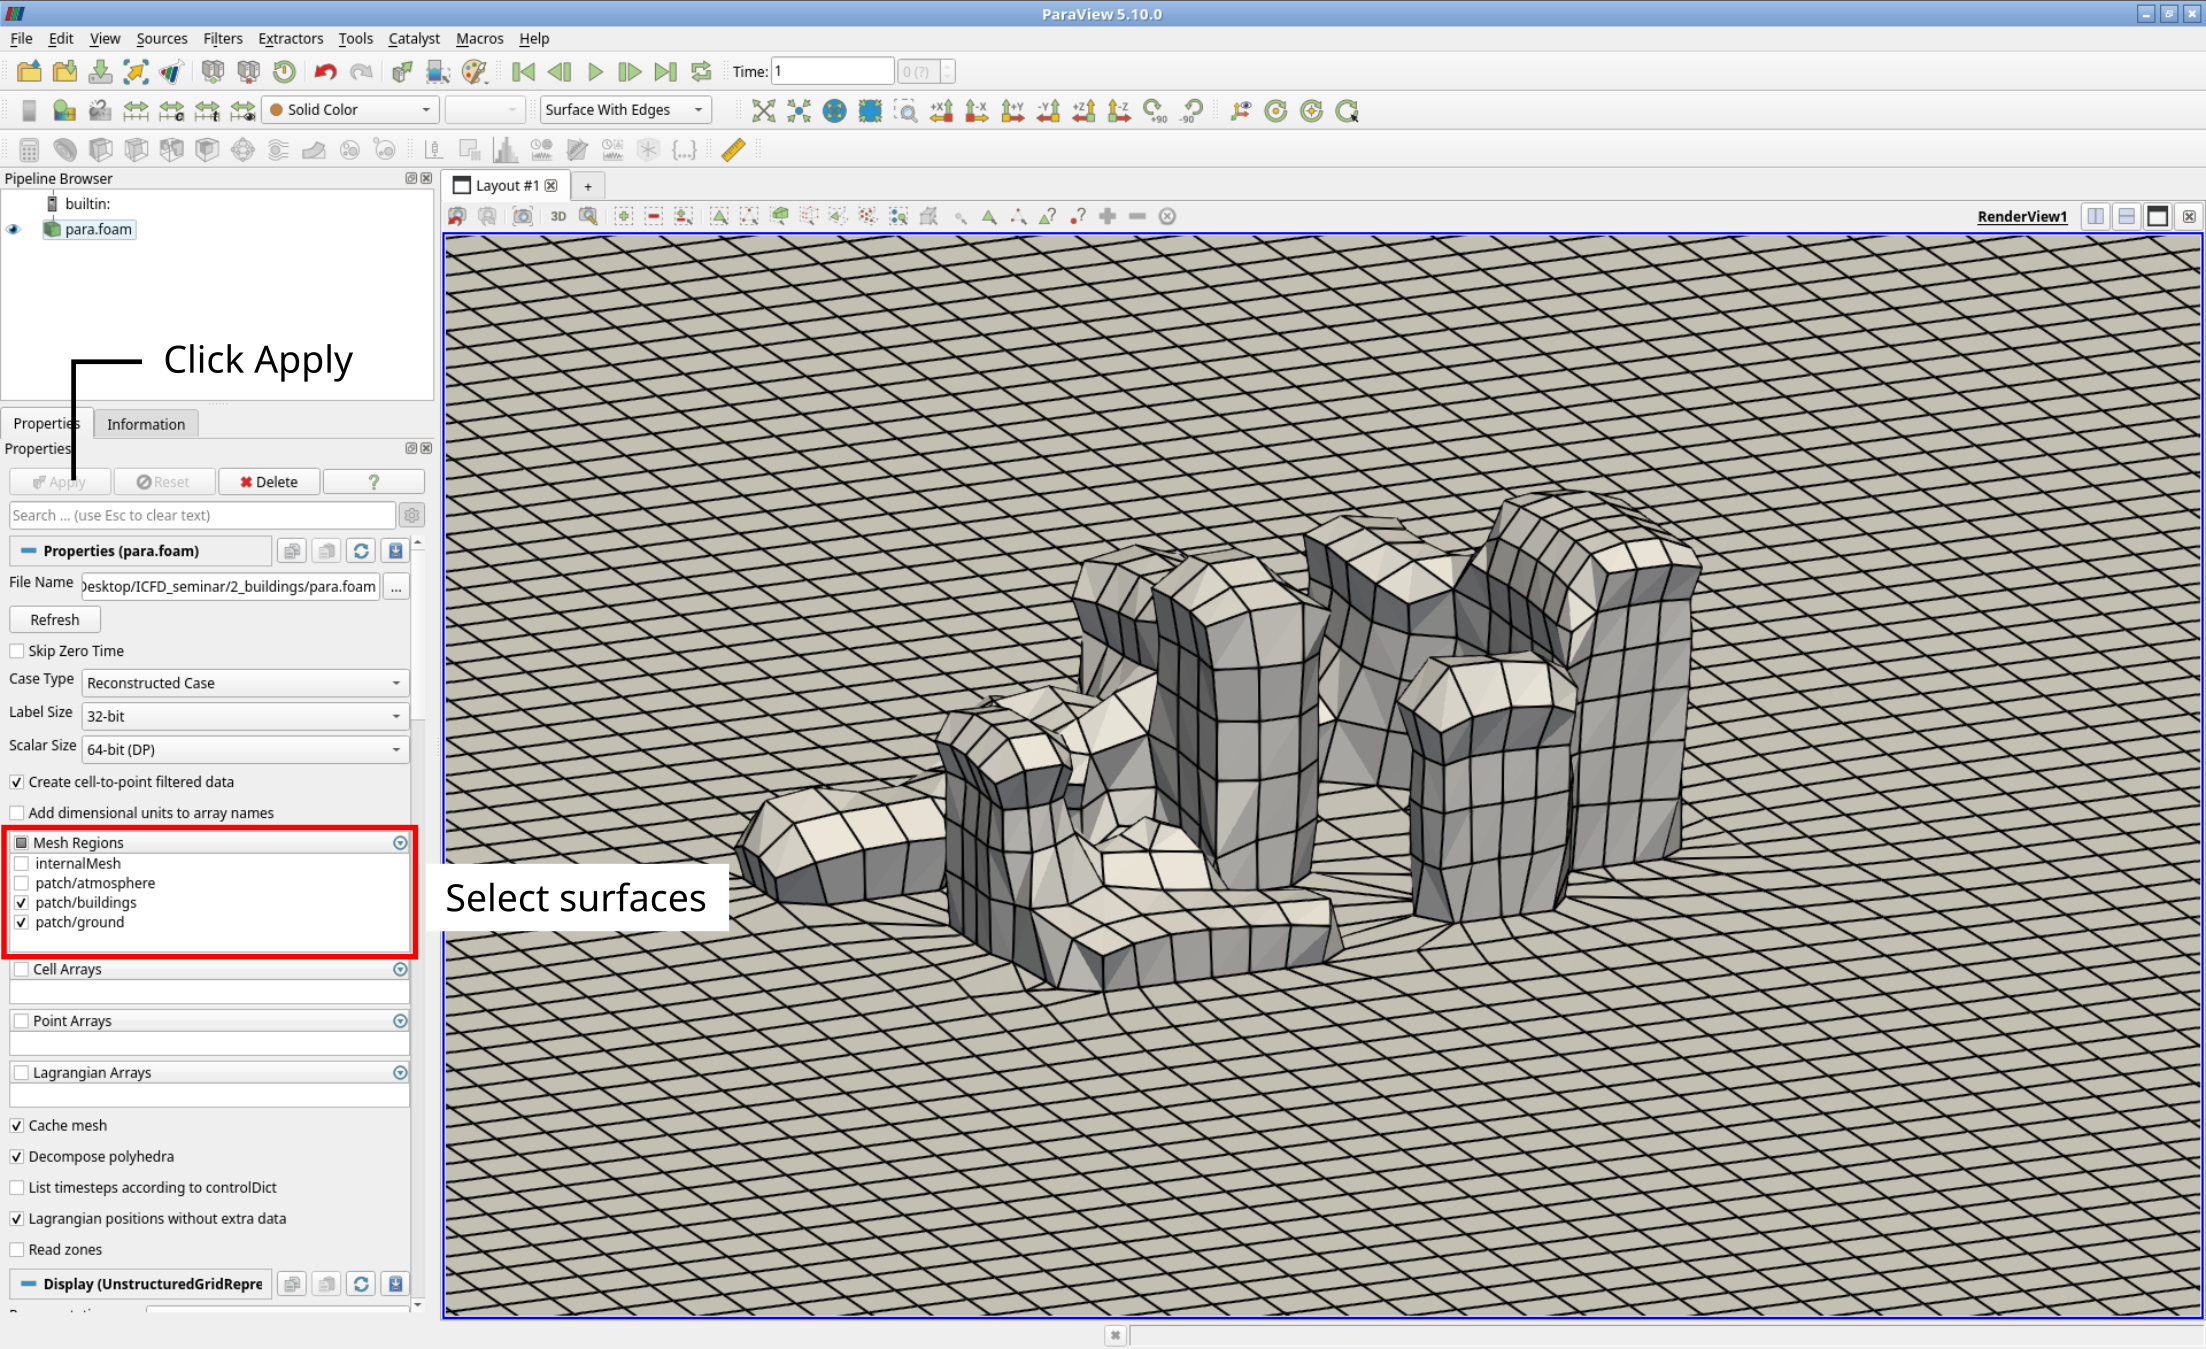Screen dimensions: 2206x1349
Task: Open the Filters menu
Action: (x=222, y=38)
